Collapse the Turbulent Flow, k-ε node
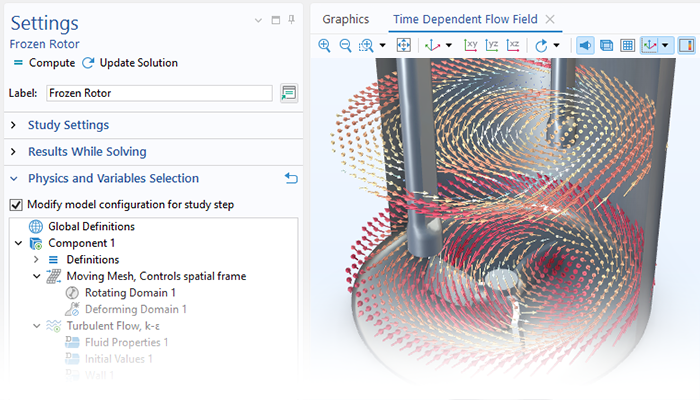 (37, 326)
